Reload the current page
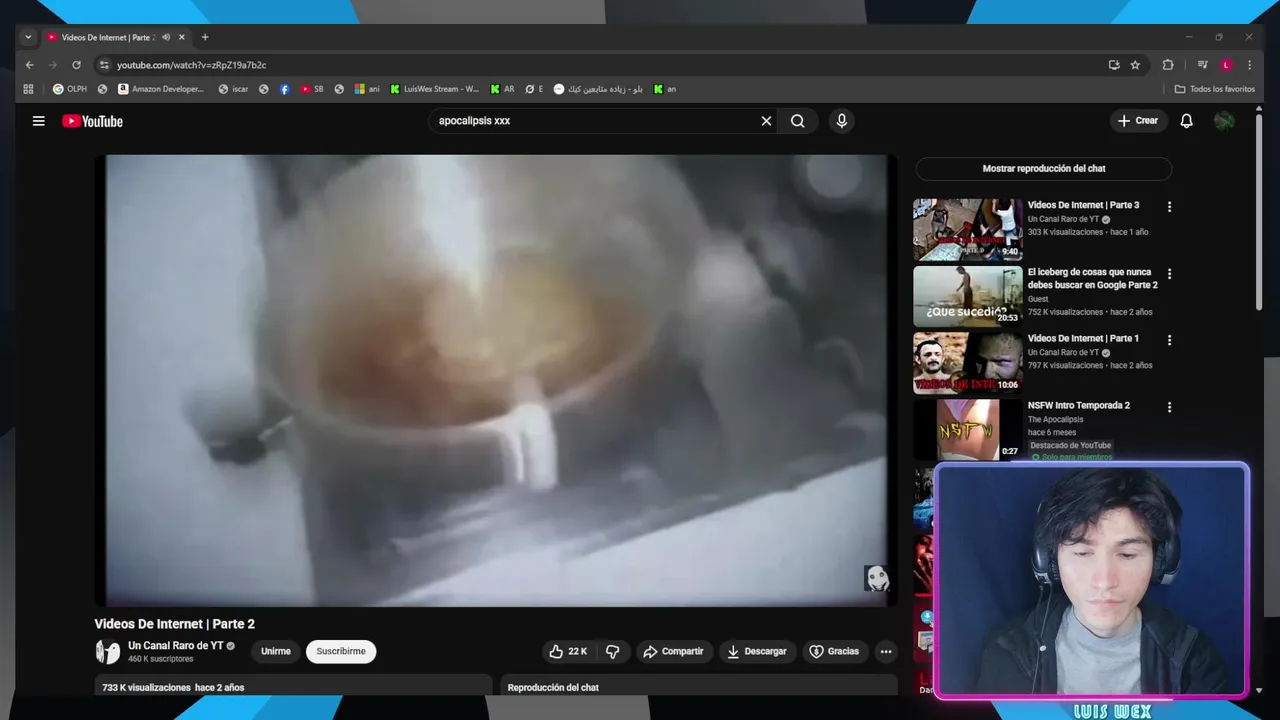 (76, 65)
